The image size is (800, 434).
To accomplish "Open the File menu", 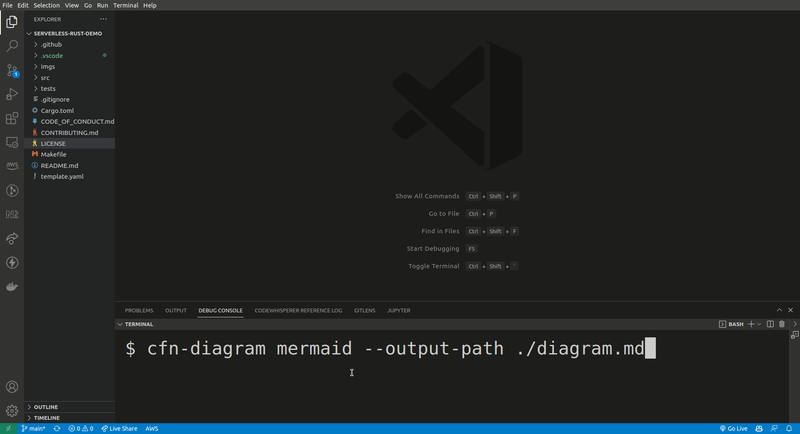I will pos(8,5).
